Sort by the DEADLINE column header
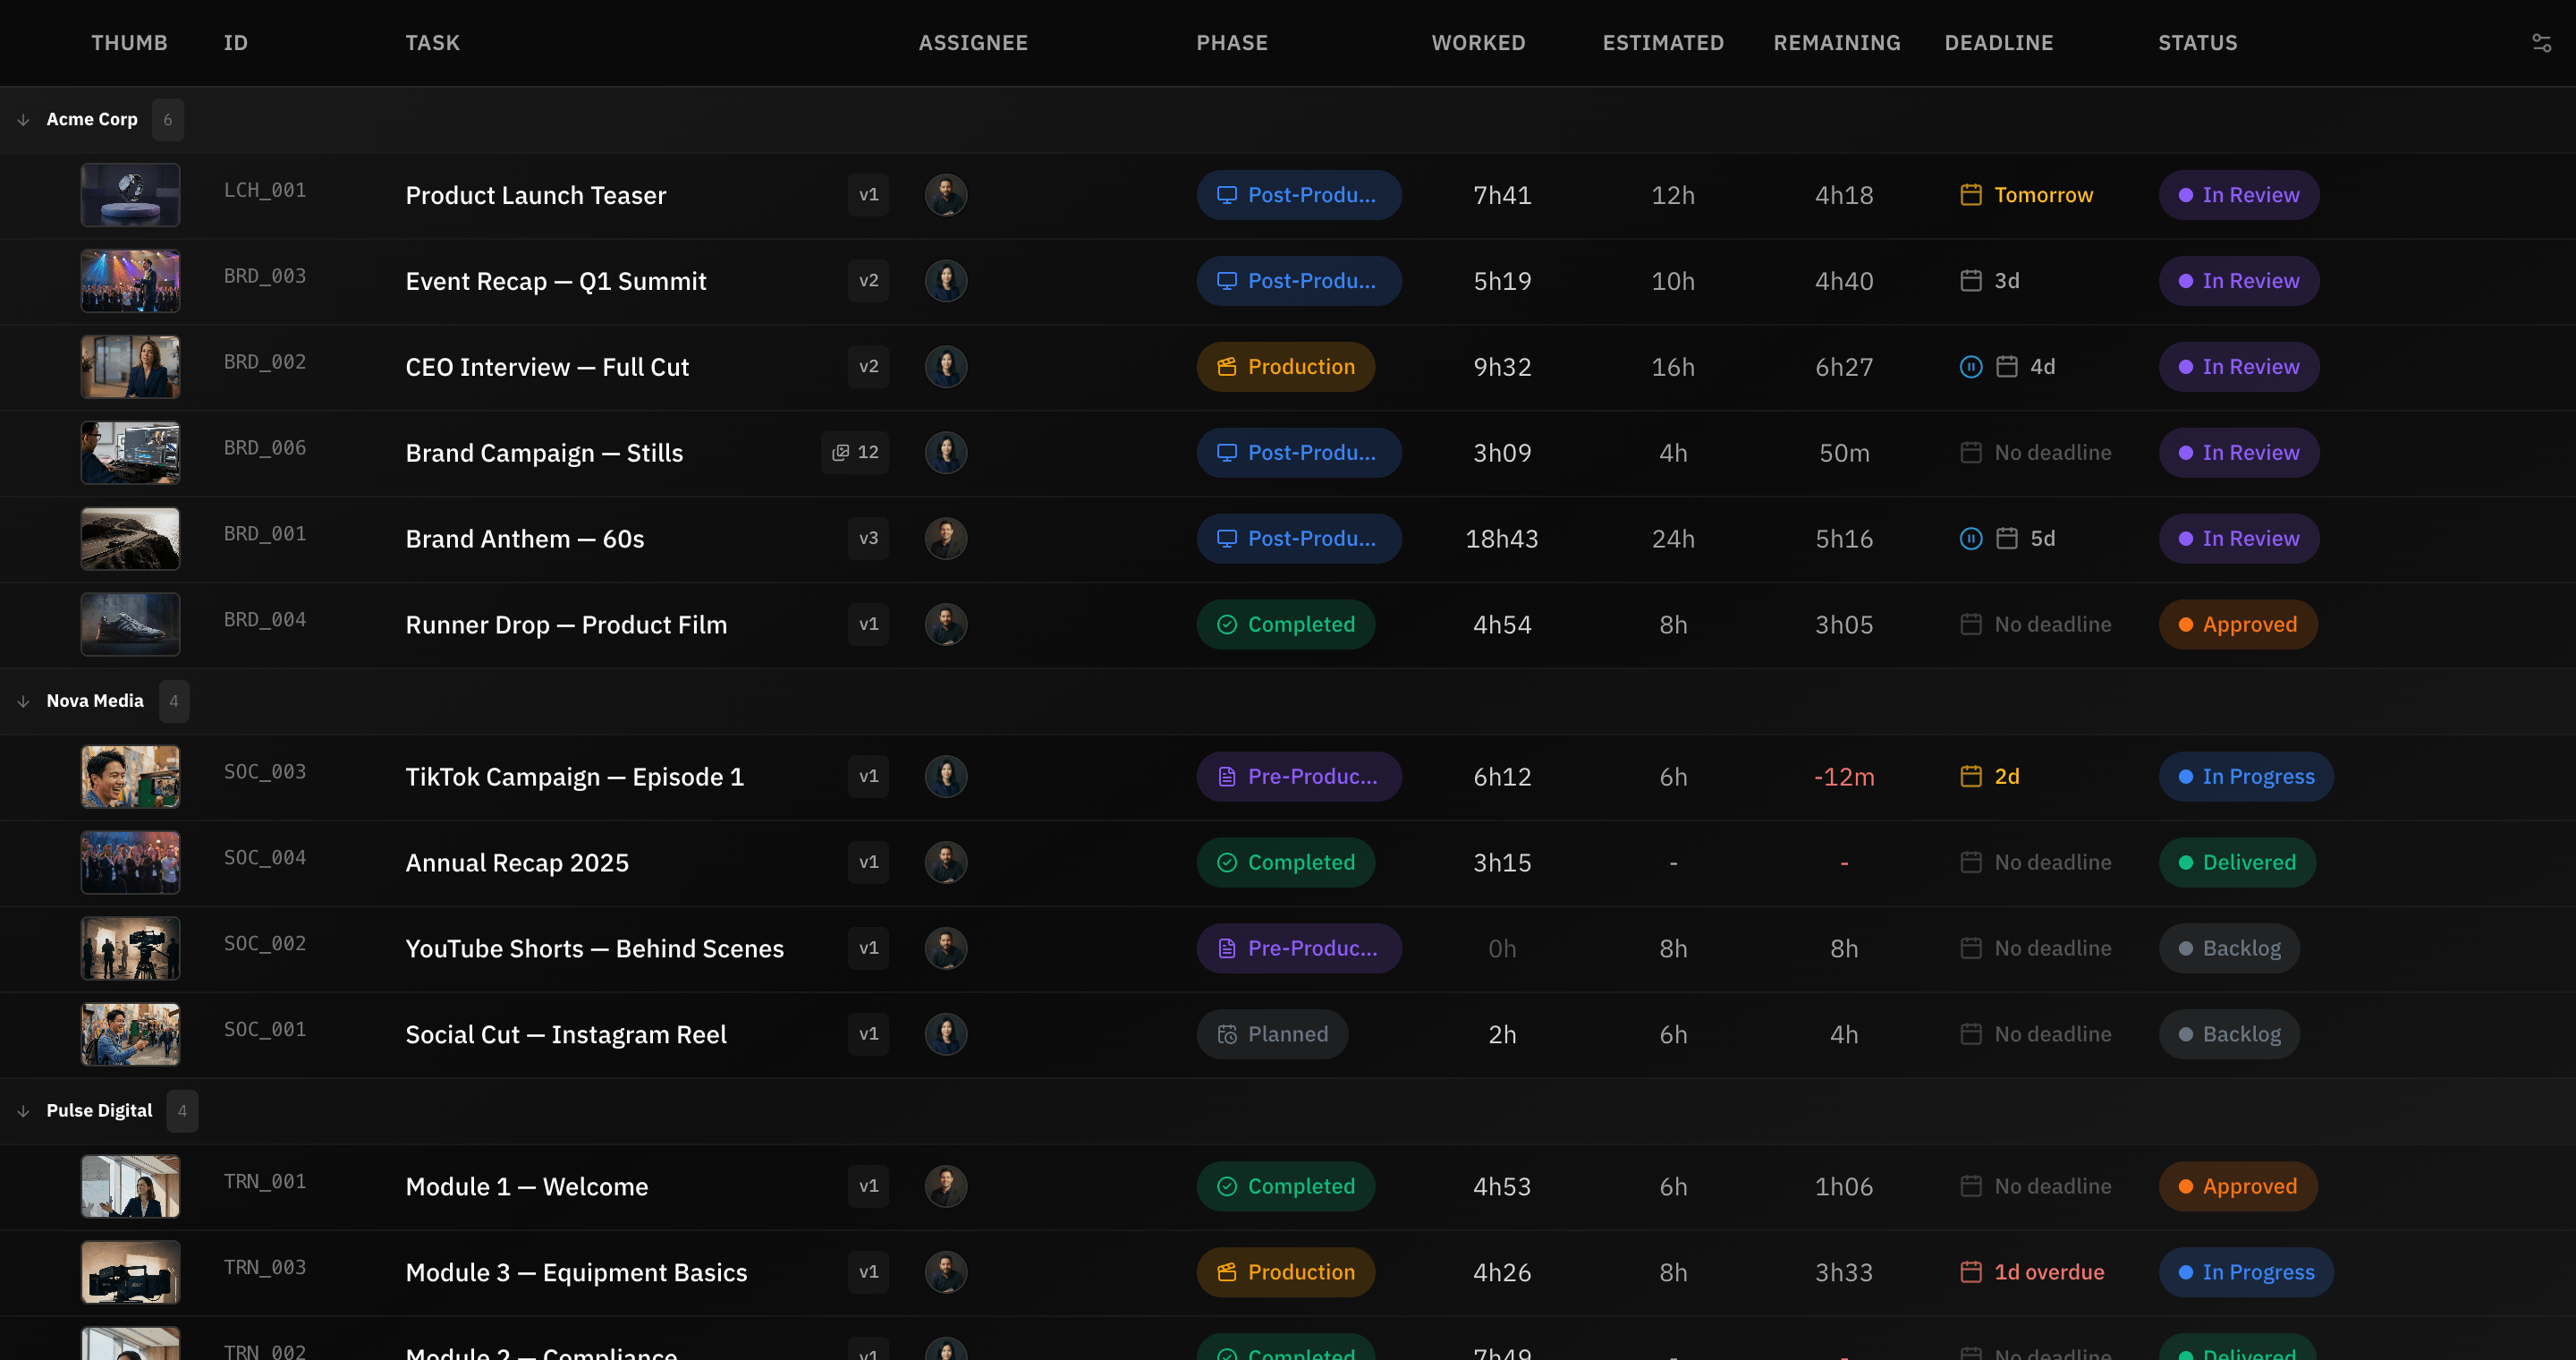 [x=1998, y=43]
